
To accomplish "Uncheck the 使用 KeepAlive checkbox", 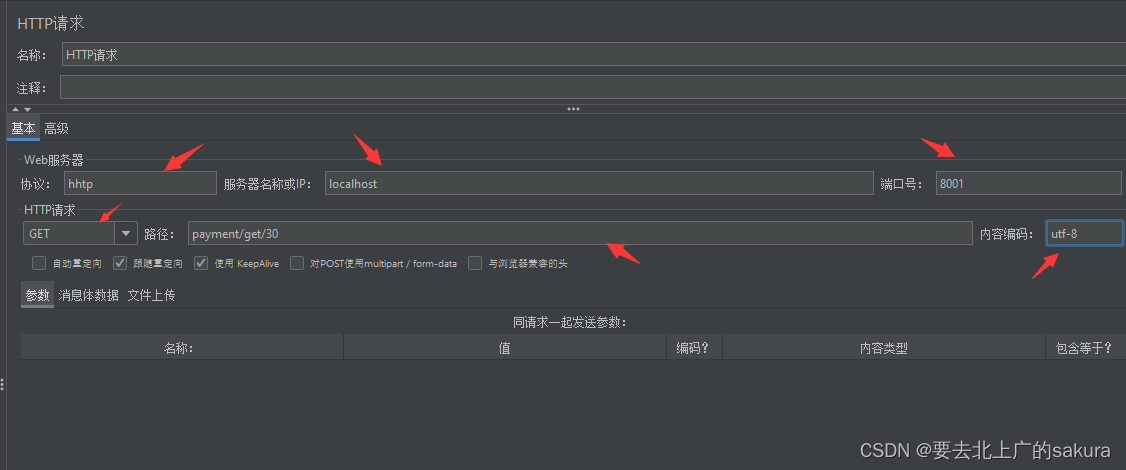I will point(201,263).
